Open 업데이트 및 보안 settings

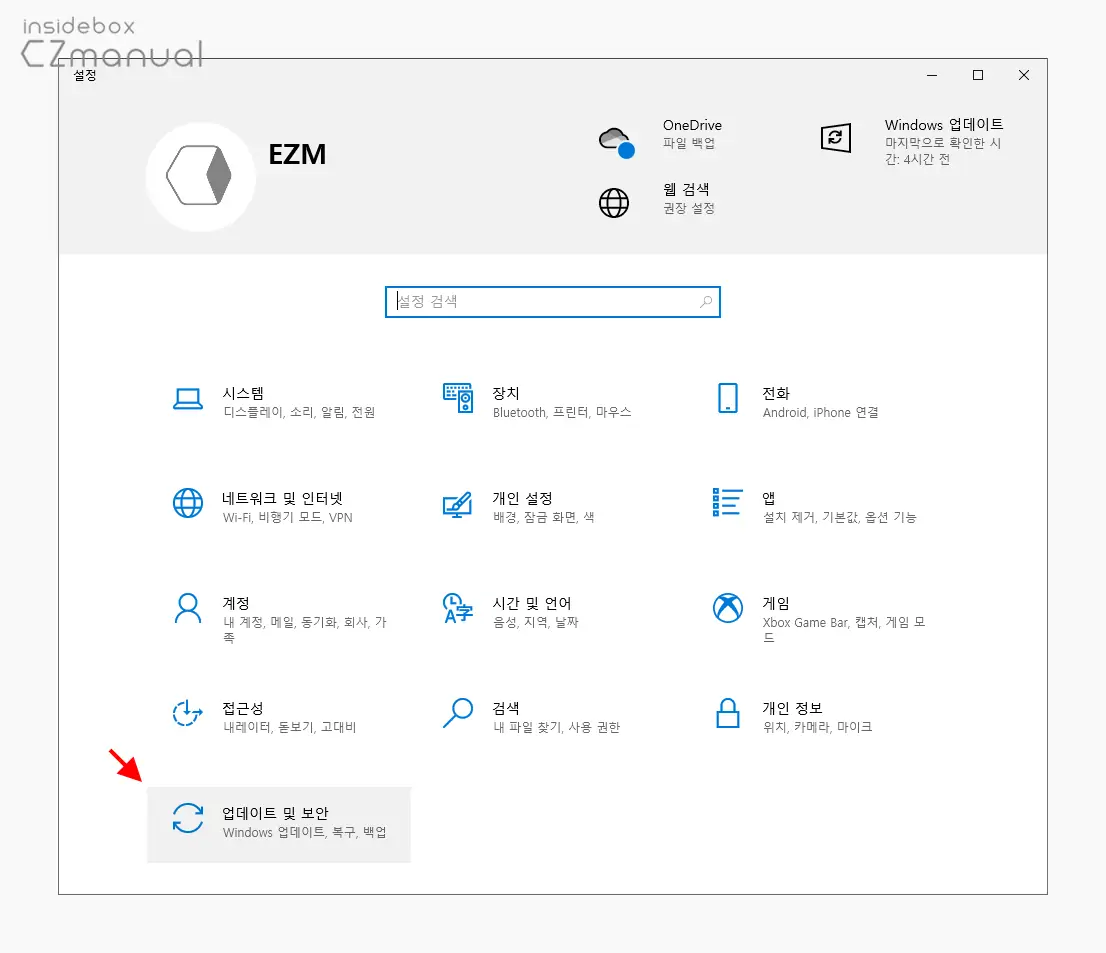coord(278,823)
